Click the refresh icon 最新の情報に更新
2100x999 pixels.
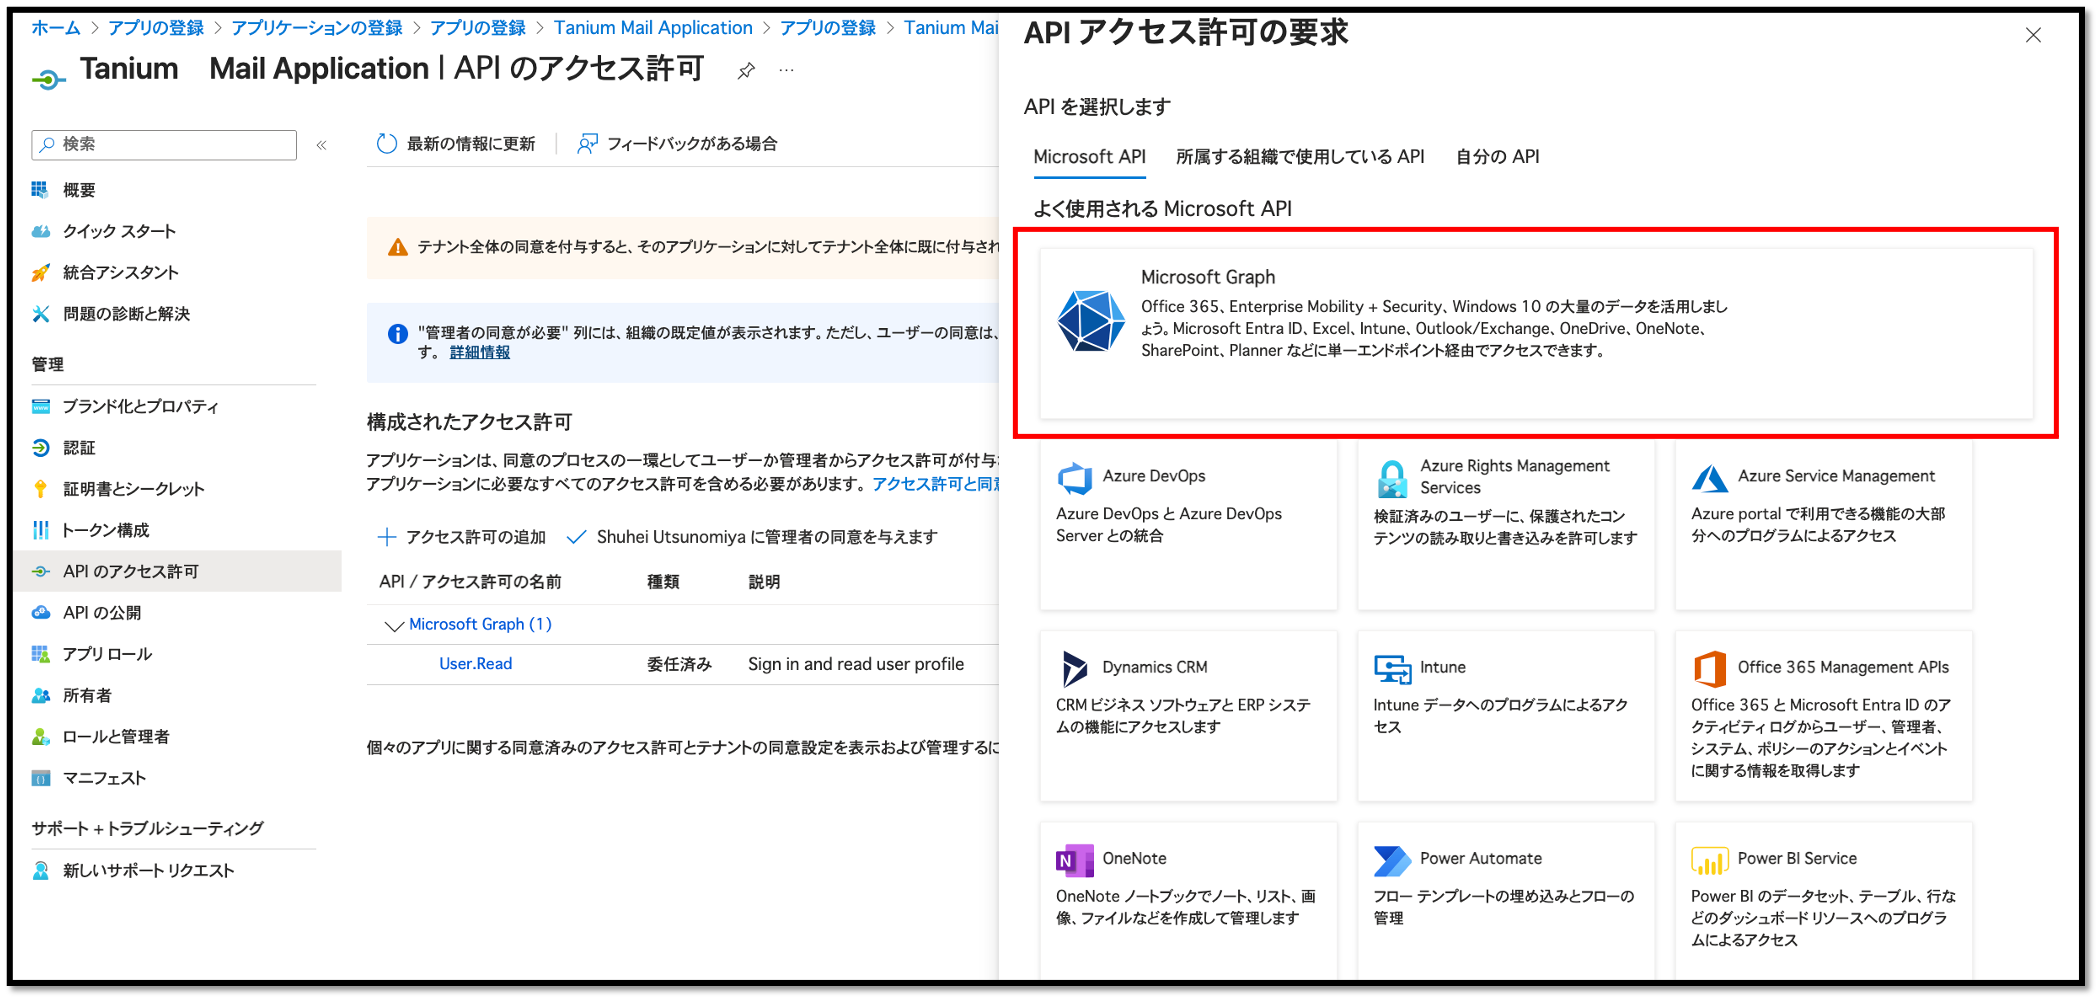[x=387, y=144]
